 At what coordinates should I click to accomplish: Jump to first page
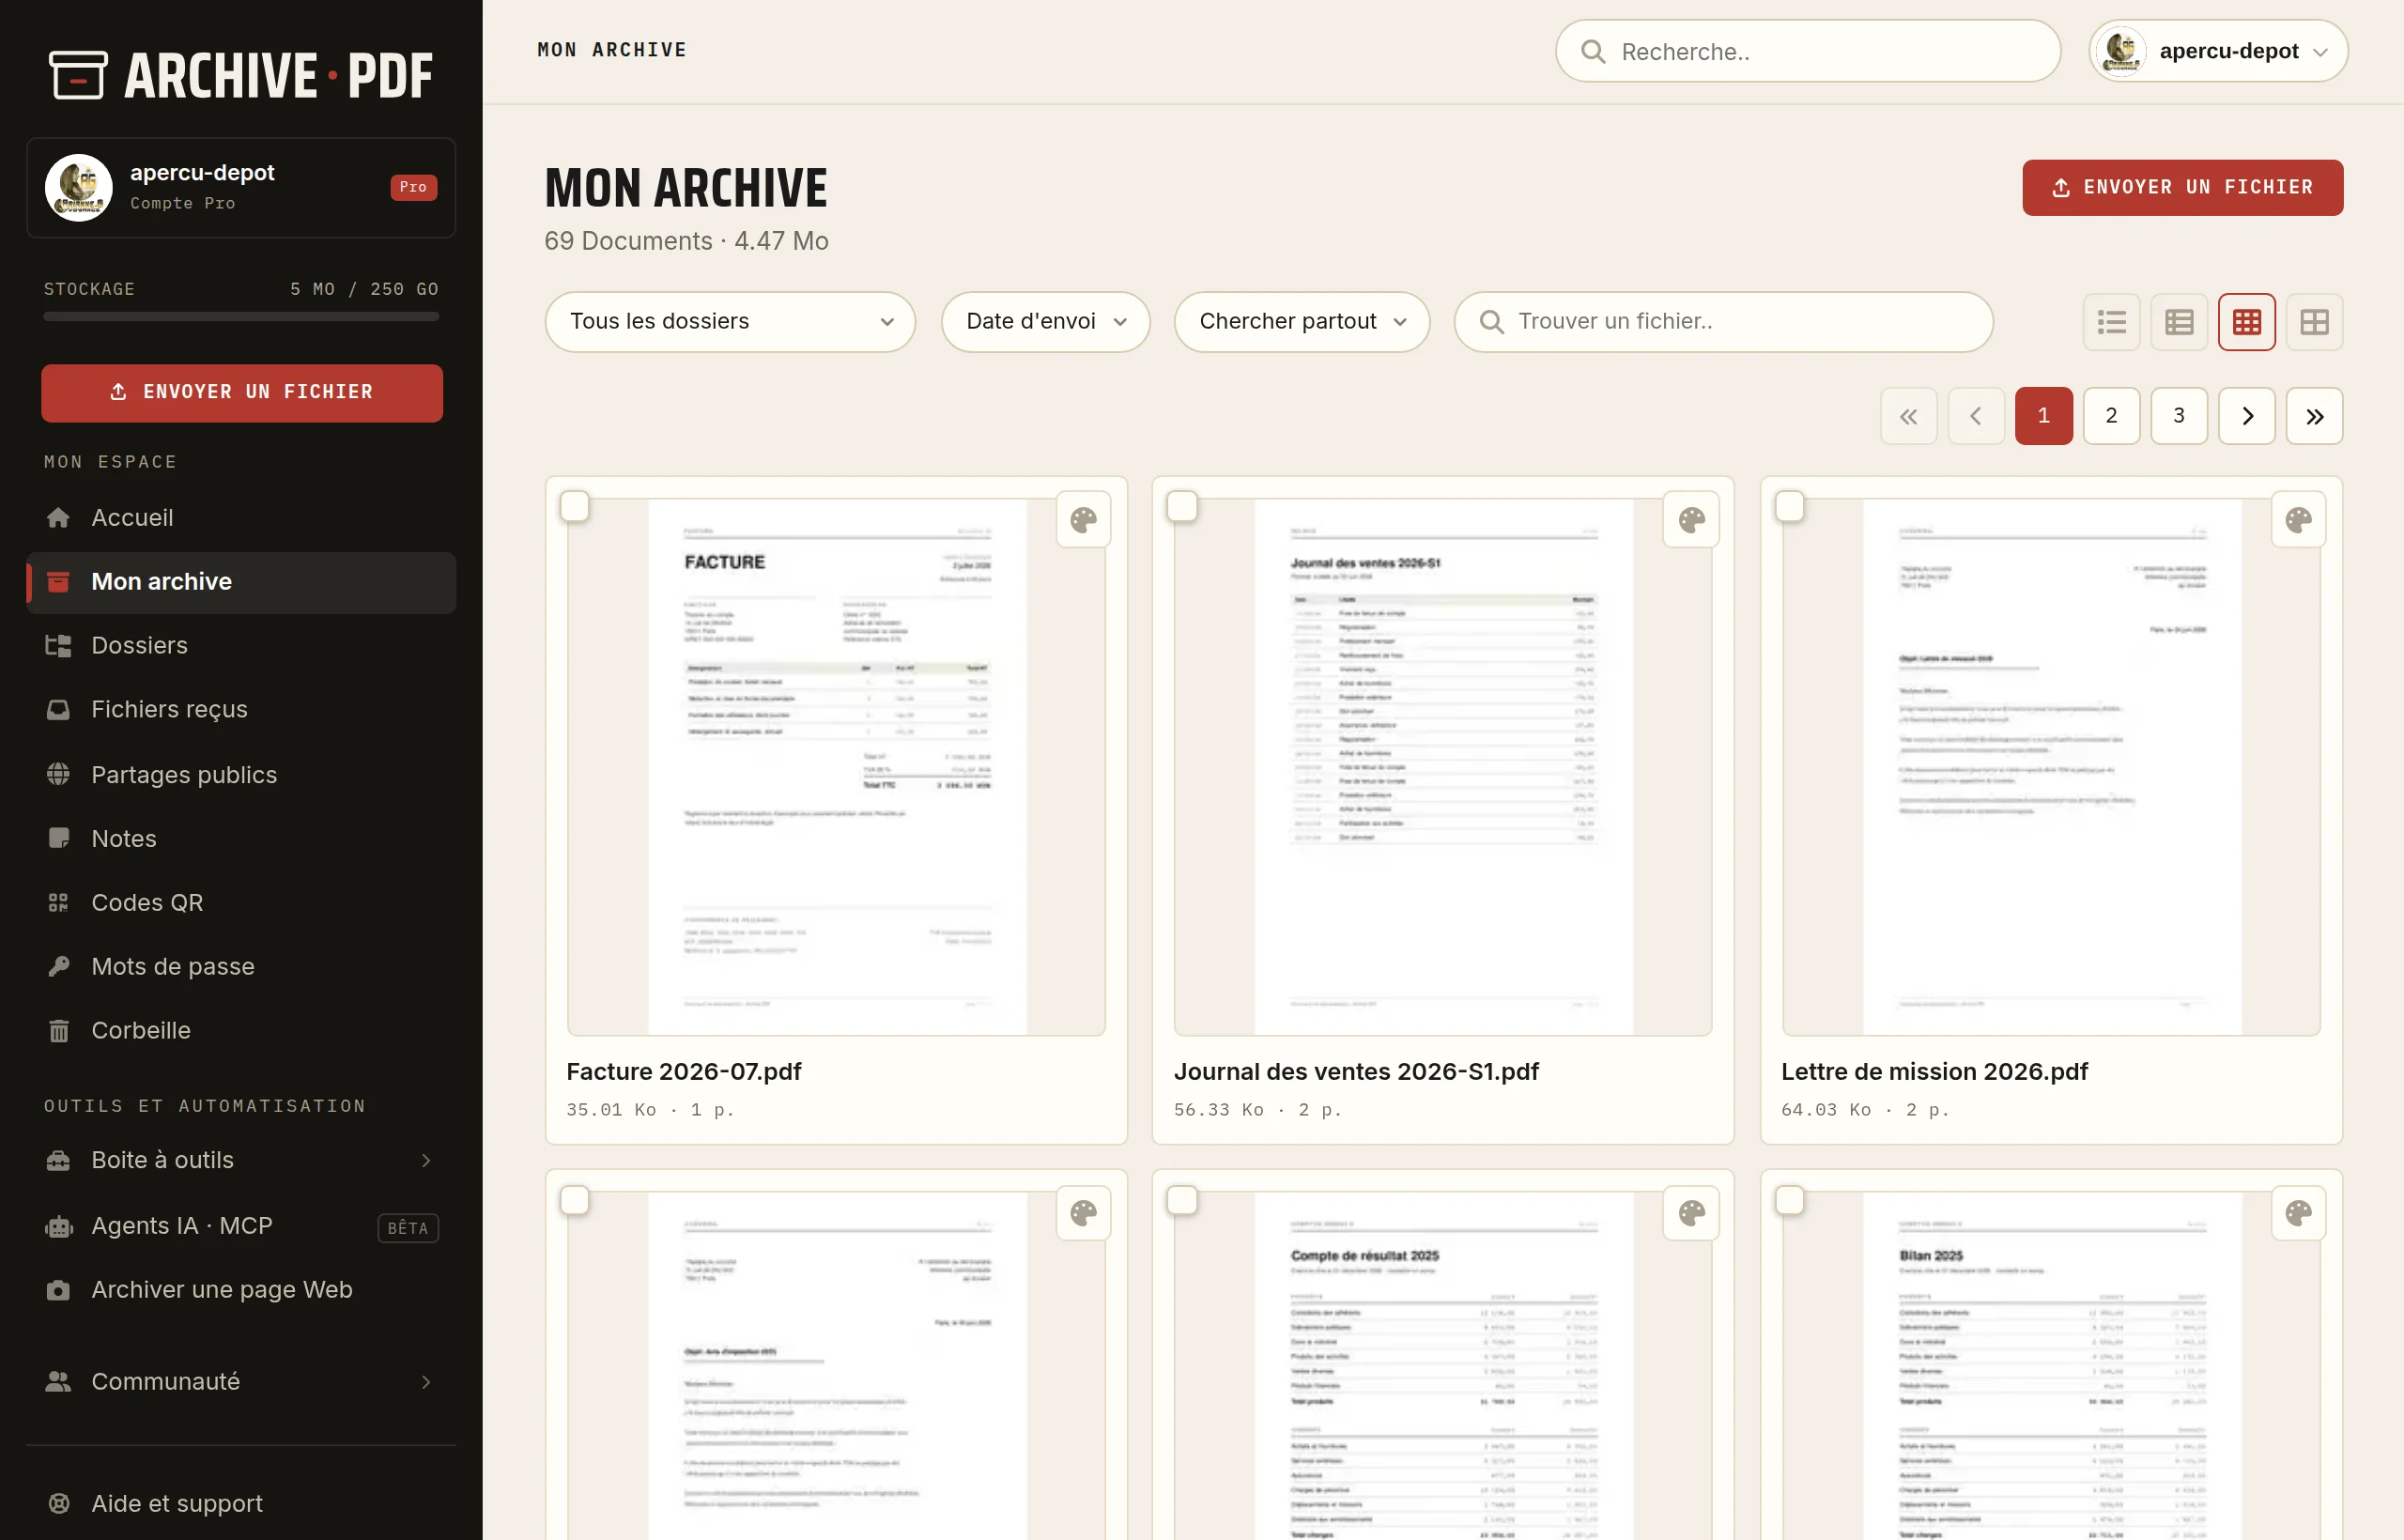1908,415
